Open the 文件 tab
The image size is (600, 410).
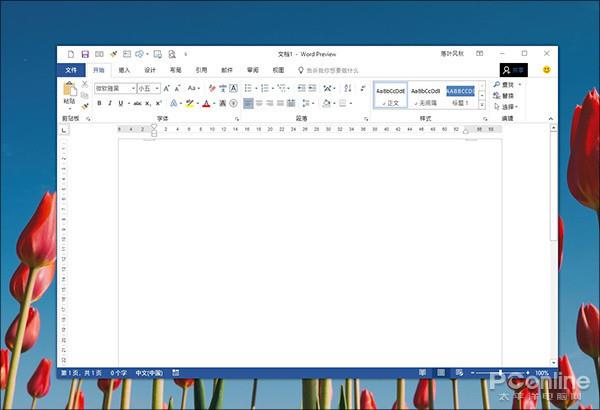pyautogui.click(x=71, y=71)
